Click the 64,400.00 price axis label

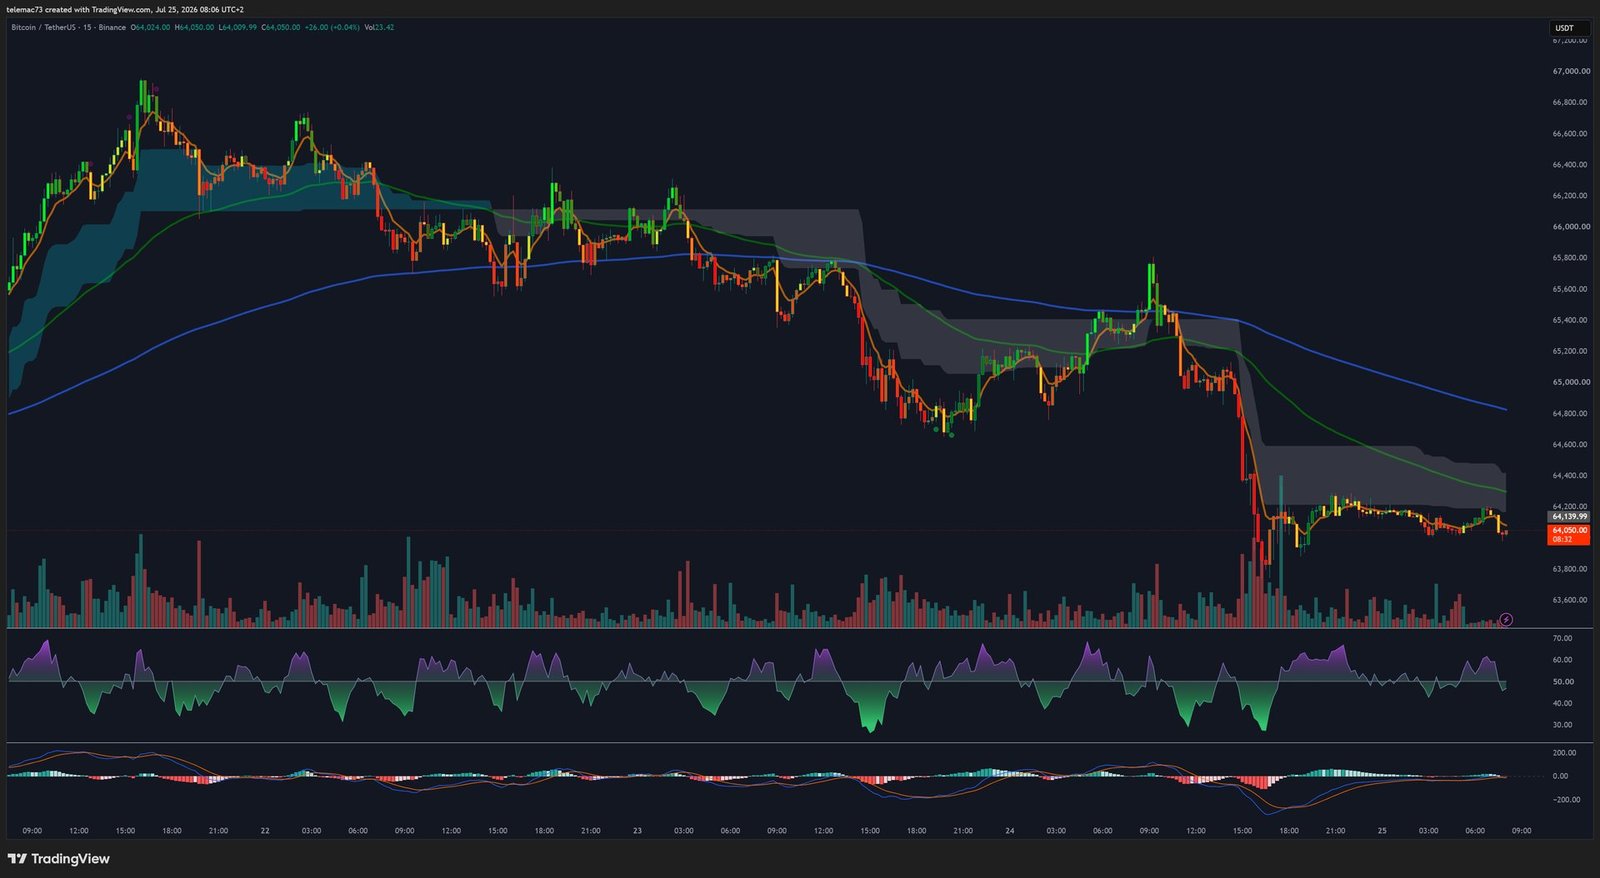click(1571, 476)
